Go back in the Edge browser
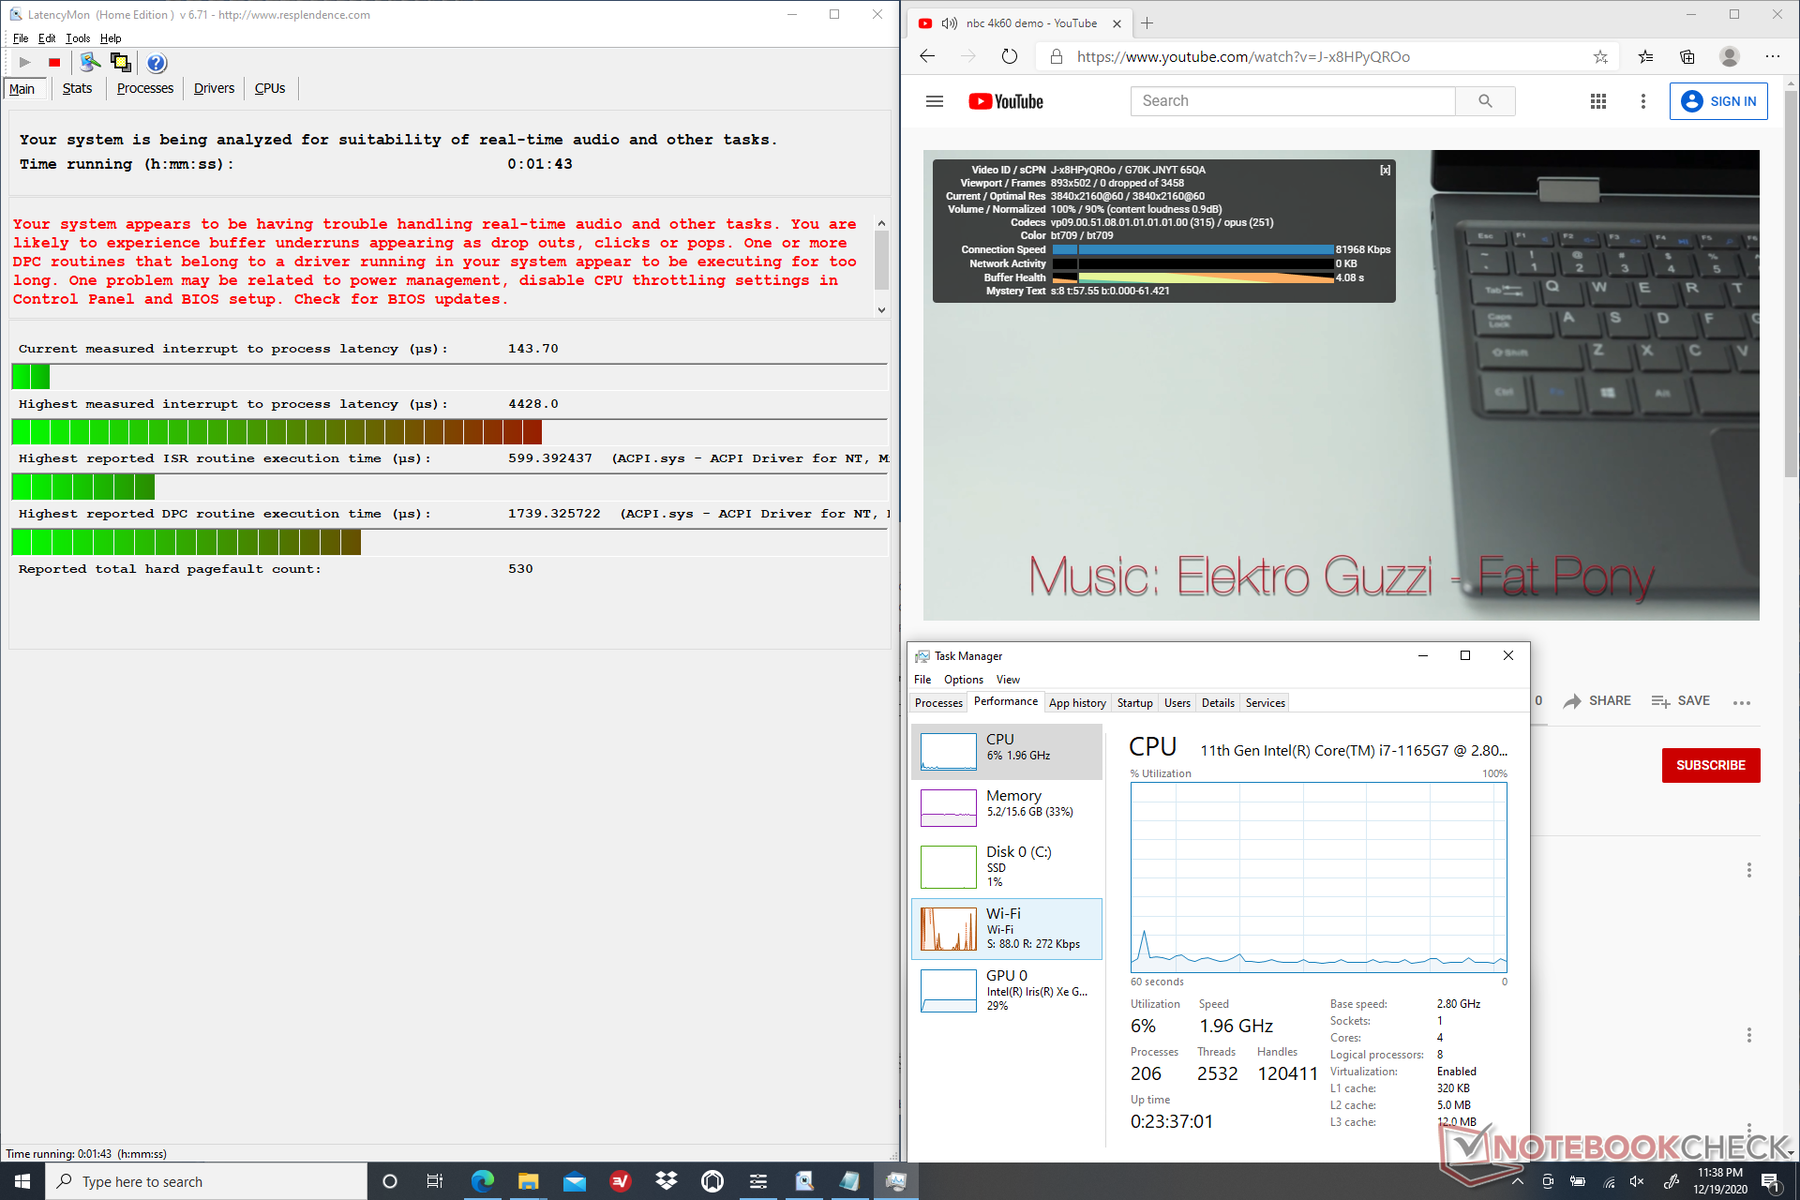The height and width of the screenshot is (1200, 1800). pyautogui.click(x=927, y=57)
